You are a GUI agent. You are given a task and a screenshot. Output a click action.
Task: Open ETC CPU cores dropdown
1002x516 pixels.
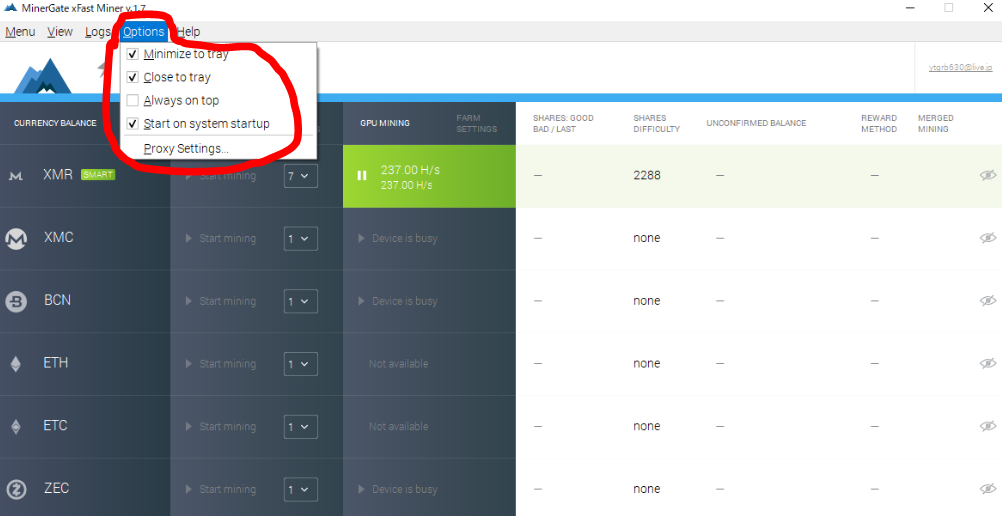pos(300,426)
